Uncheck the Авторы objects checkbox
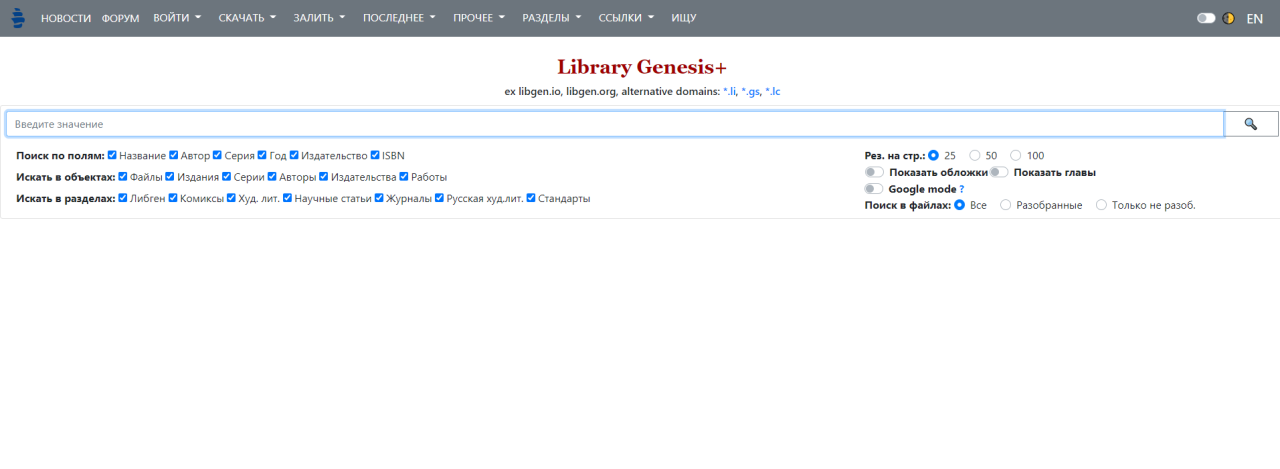This screenshot has height=469, width=1280. (x=272, y=176)
